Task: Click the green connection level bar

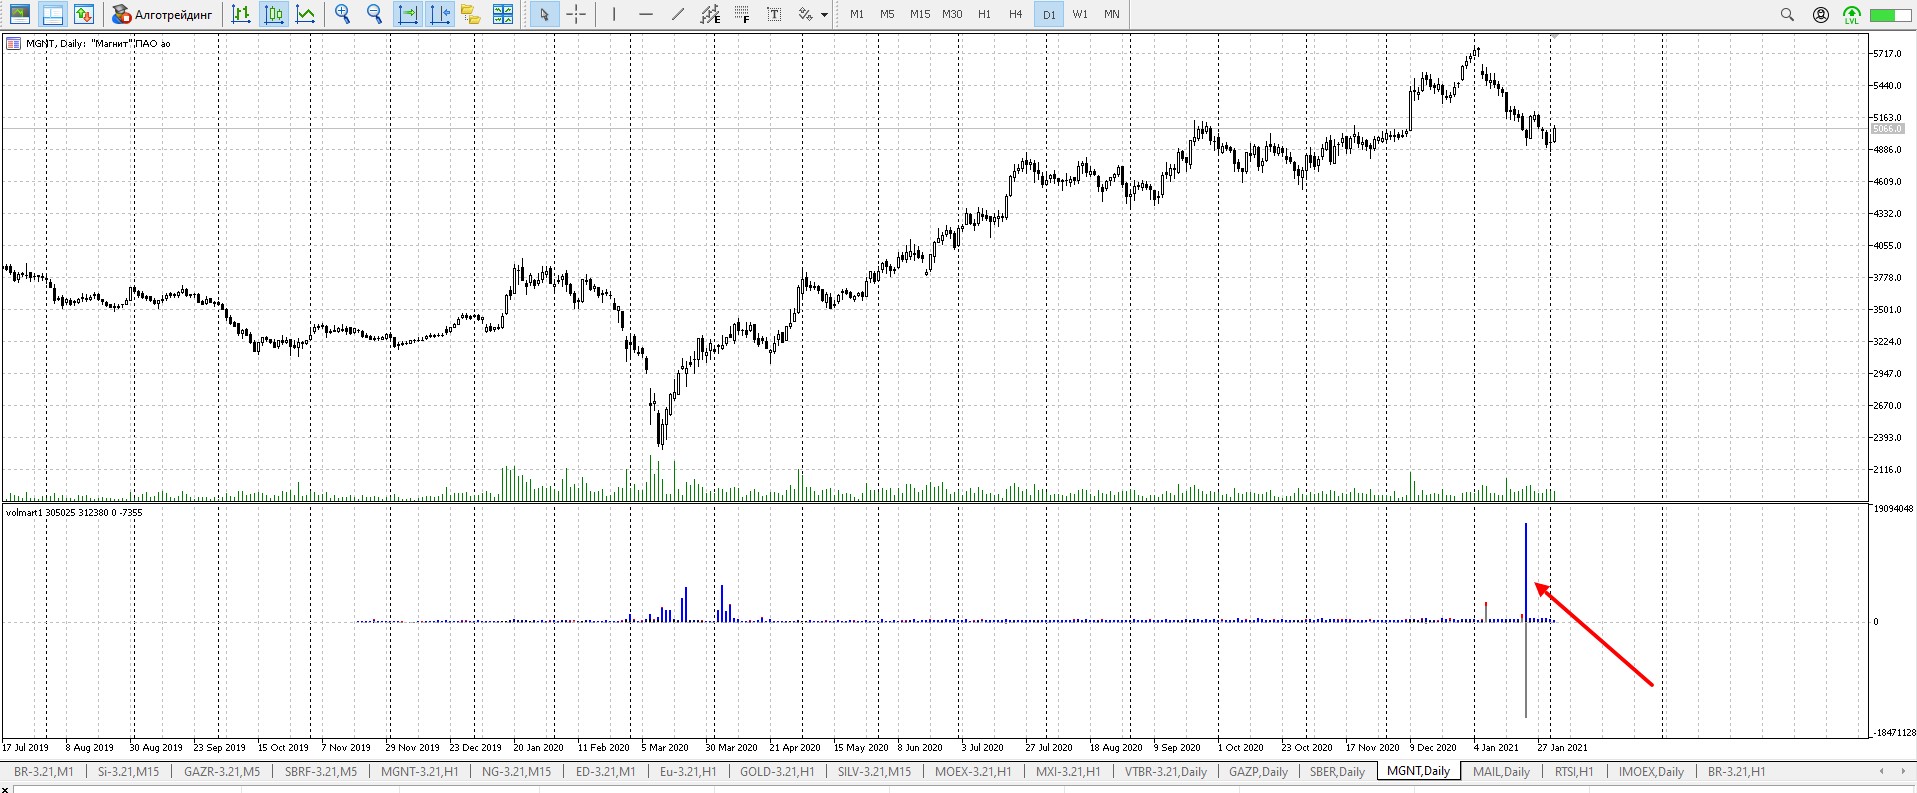Action: (1889, 14)
